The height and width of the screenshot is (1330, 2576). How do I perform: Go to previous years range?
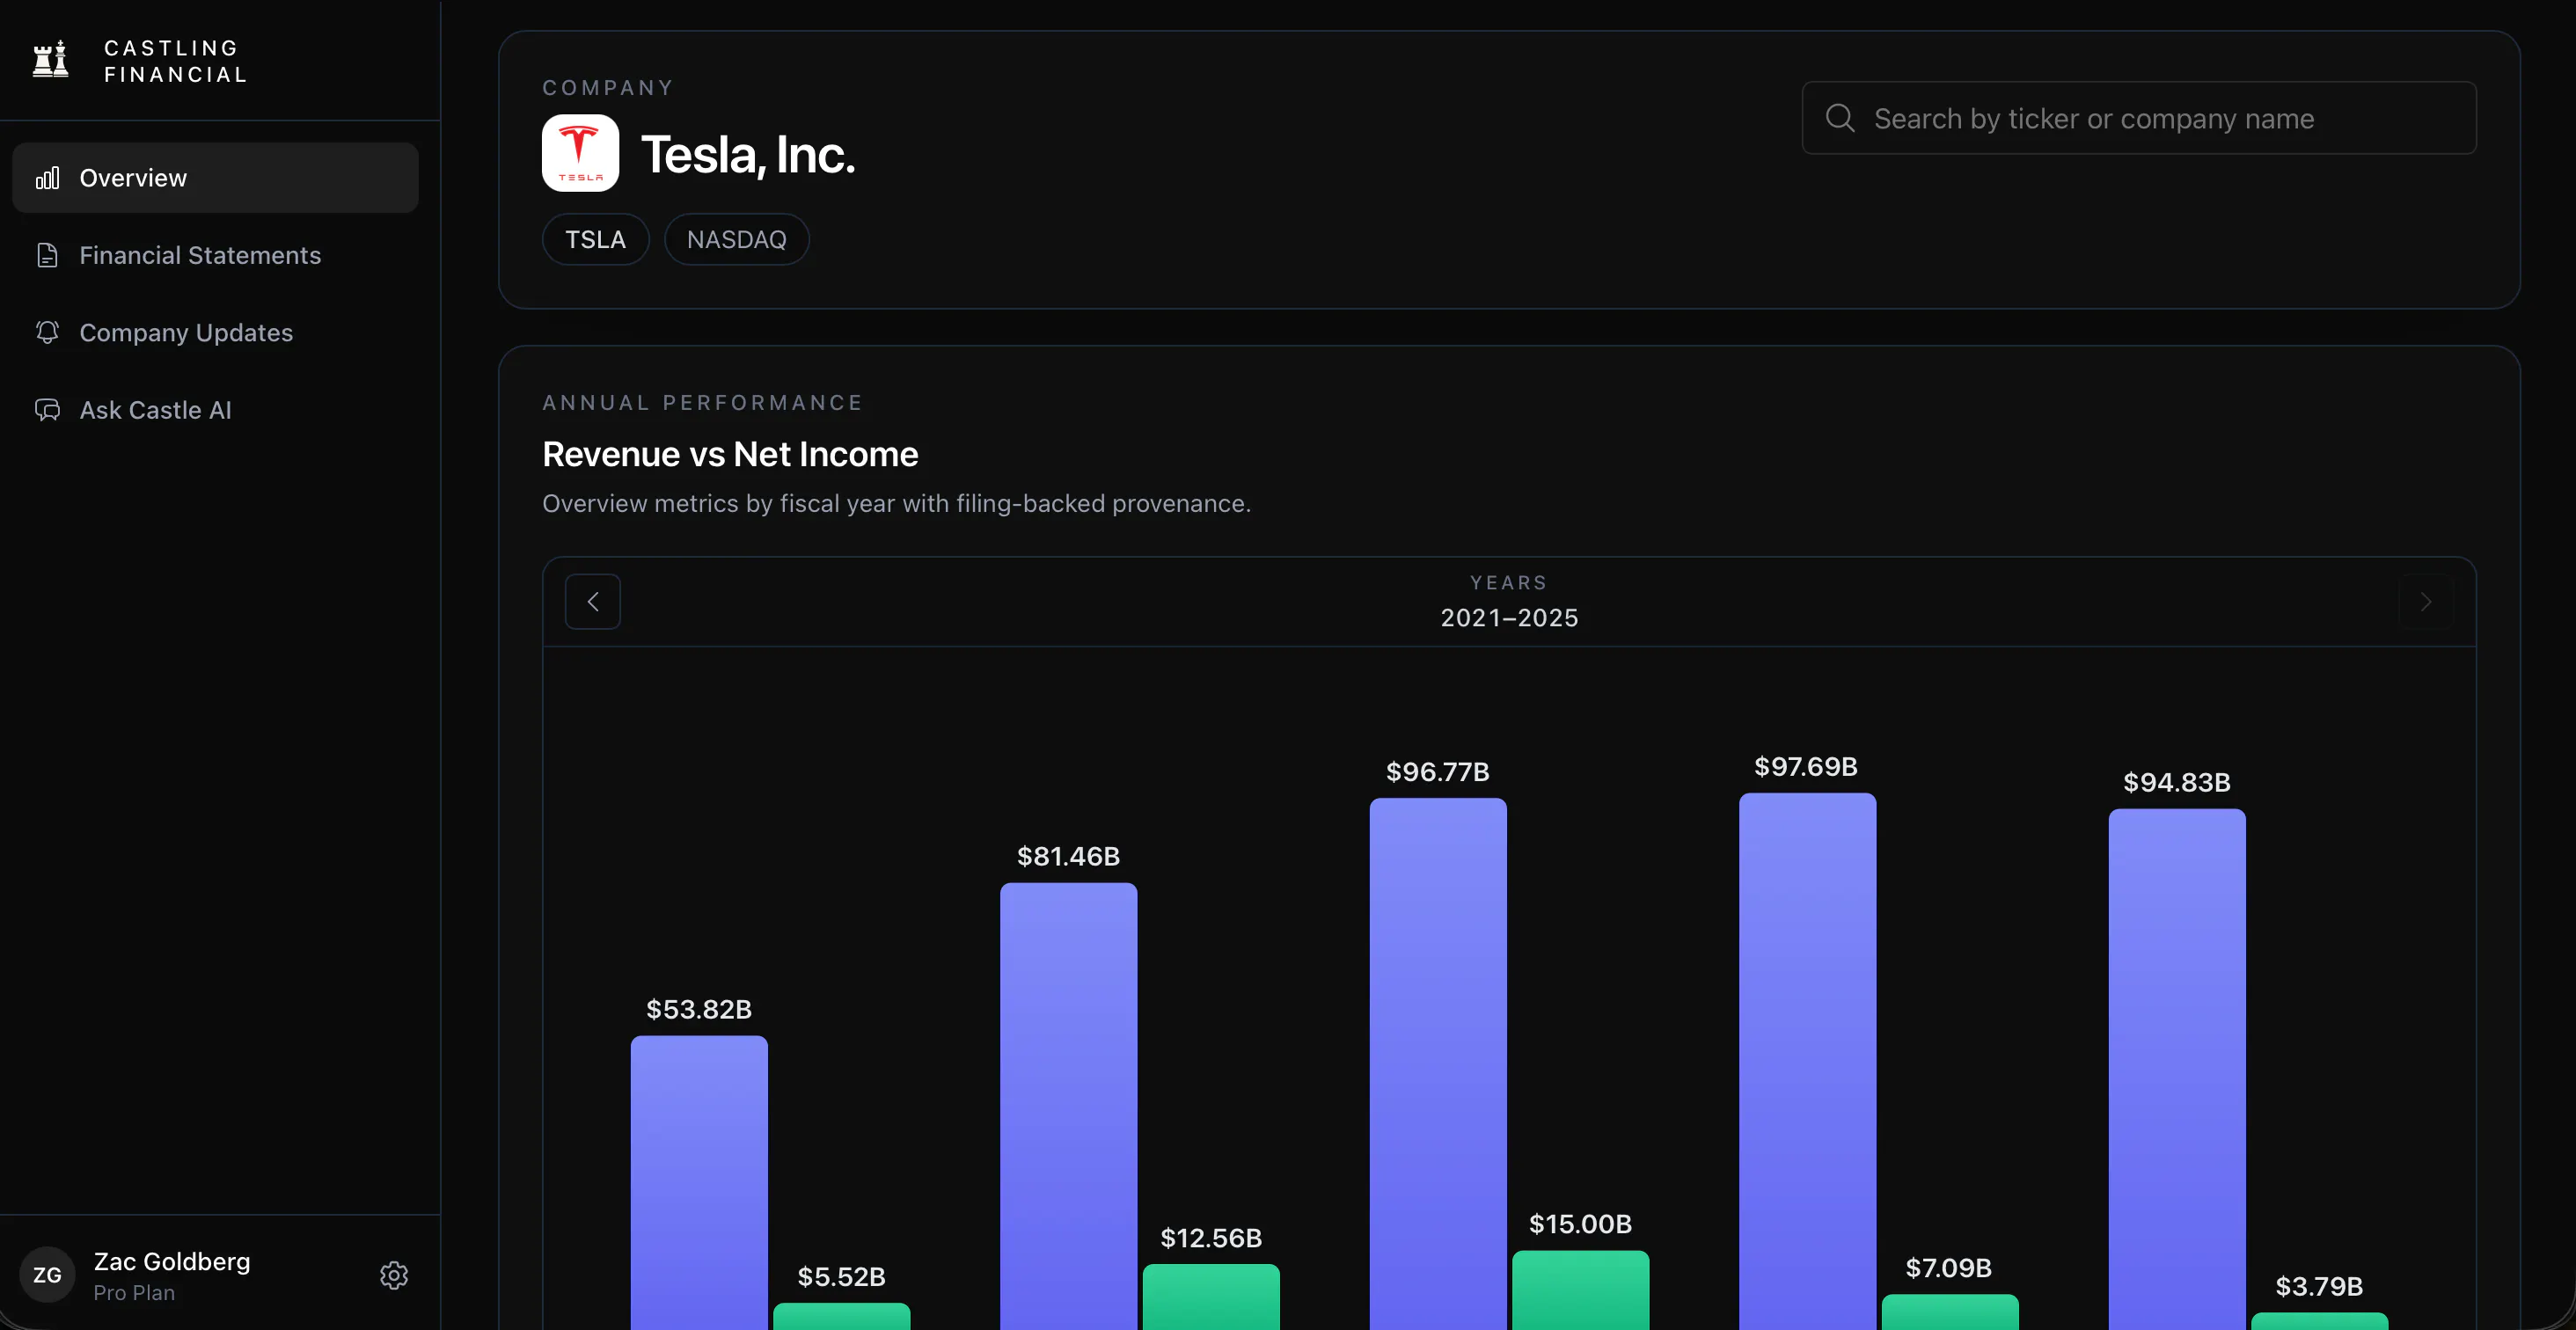[x=593, y=601]
